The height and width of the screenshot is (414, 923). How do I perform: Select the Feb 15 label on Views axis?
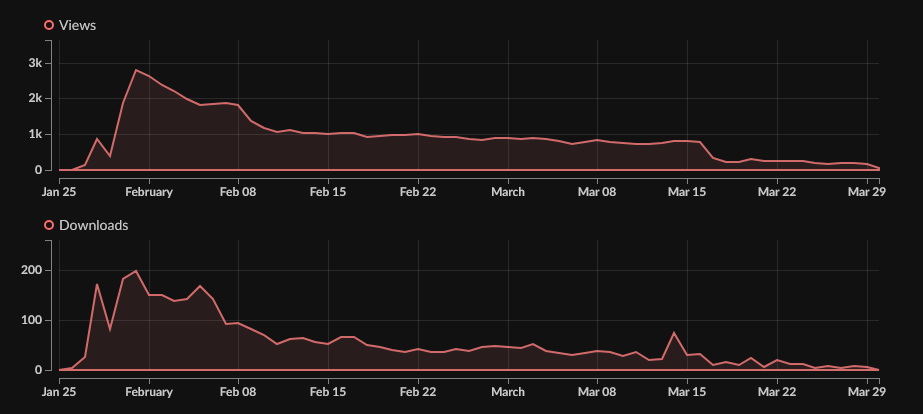(x=328, y=193)
